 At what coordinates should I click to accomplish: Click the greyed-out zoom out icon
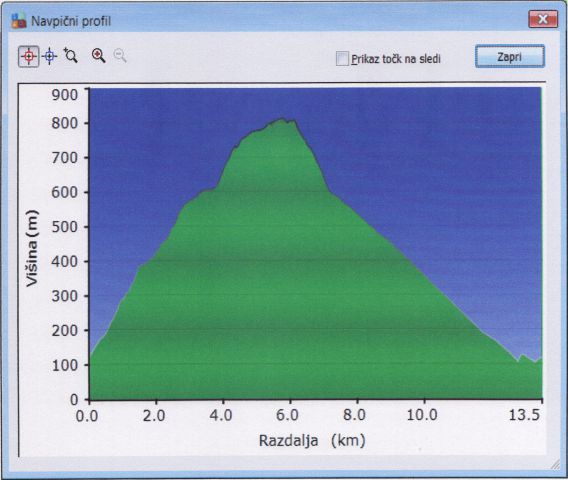pos(120,55)
